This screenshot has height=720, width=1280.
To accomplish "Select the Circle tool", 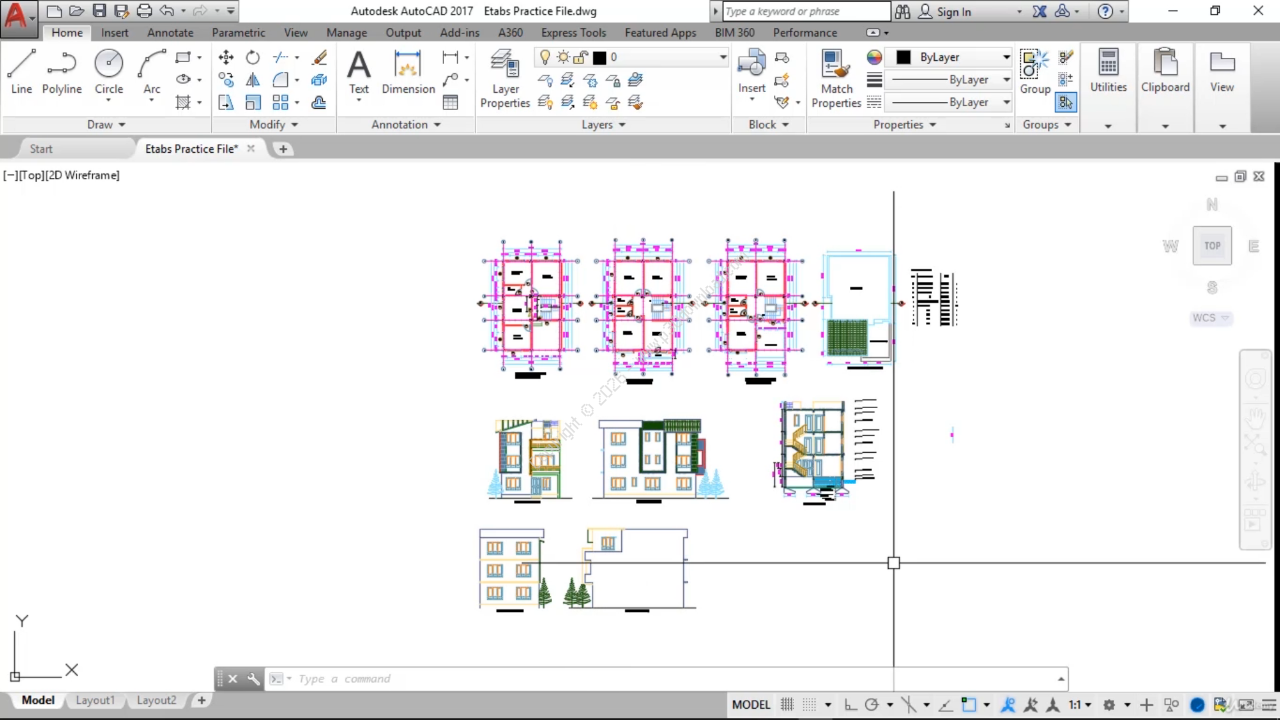I will point(109,74).
